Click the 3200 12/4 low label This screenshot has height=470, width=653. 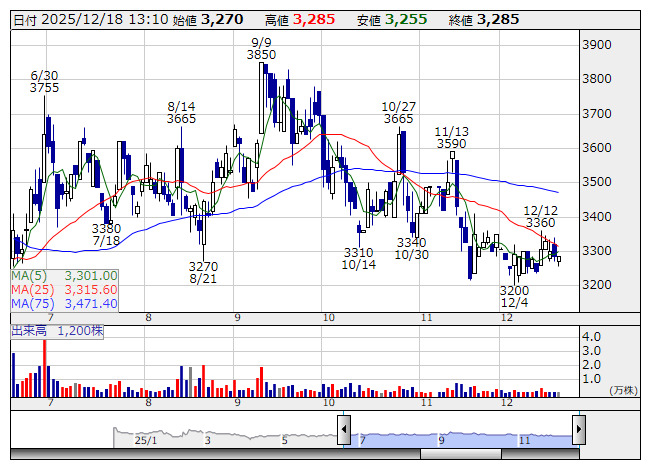[x=514, y=296]
